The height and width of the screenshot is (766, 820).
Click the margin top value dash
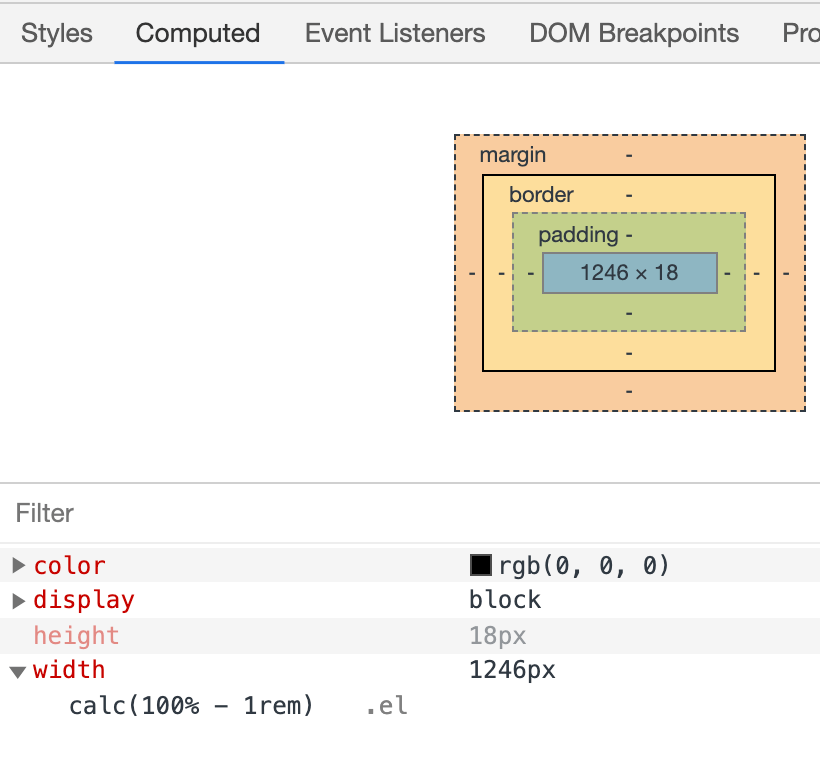[629, 155]
